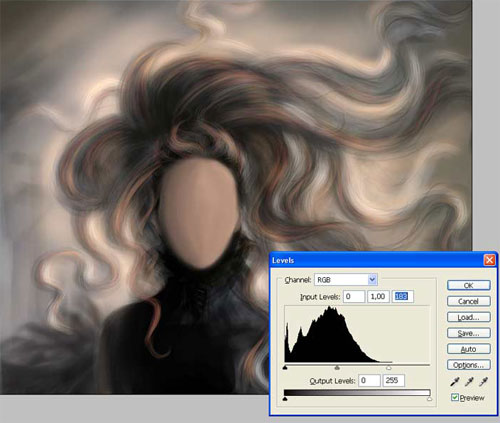Click the input shadow field showing 0
500x423 pixels.
click(354, 296)
